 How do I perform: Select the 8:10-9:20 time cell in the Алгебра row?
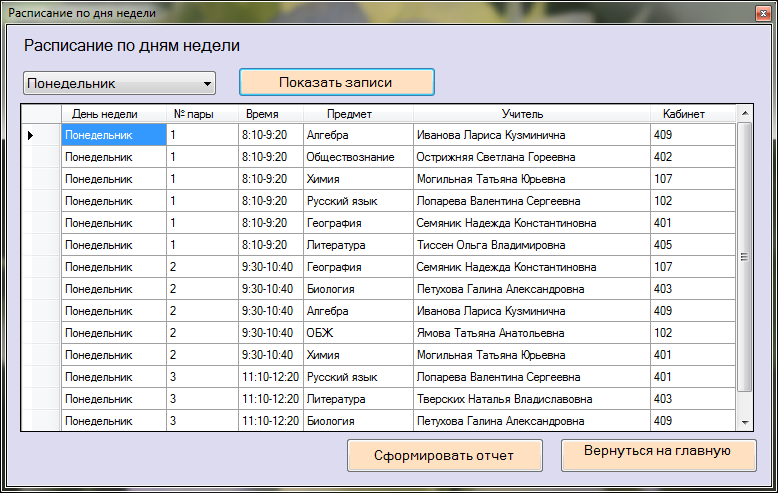click(x=271, y=135)
